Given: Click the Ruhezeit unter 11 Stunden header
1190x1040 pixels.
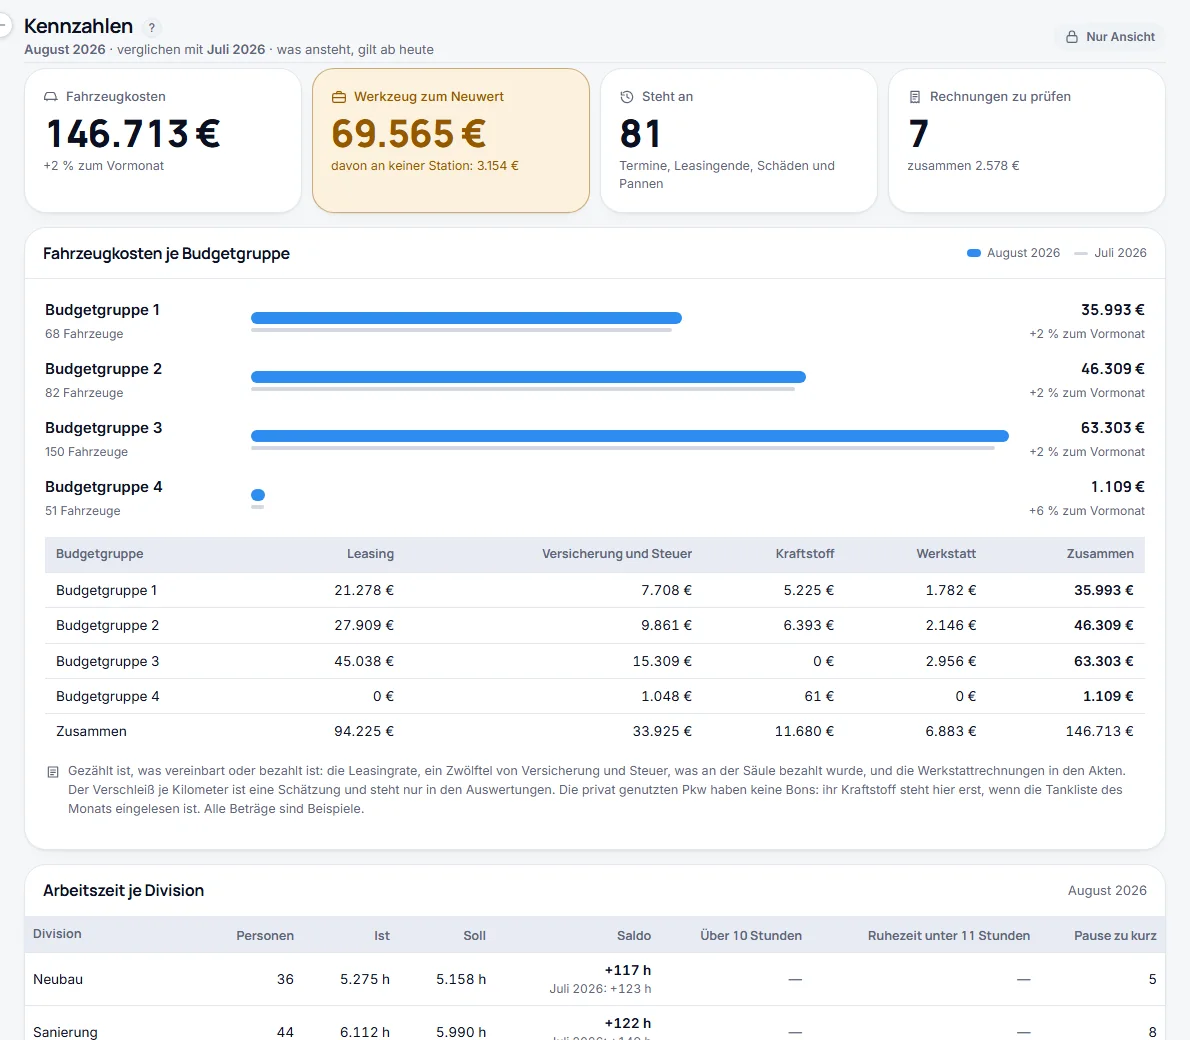Looking at the screenshot, I should (949, 935).
